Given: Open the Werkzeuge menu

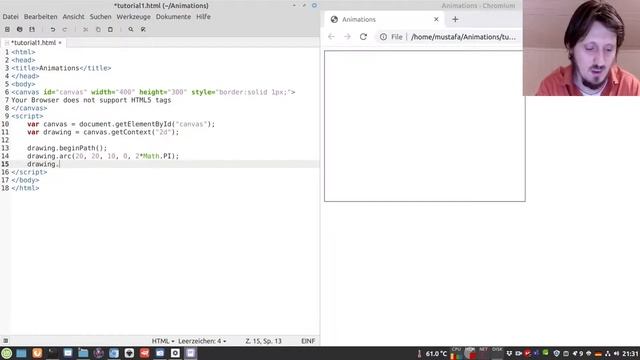Looking at the screenshot, I should point(133,17).
